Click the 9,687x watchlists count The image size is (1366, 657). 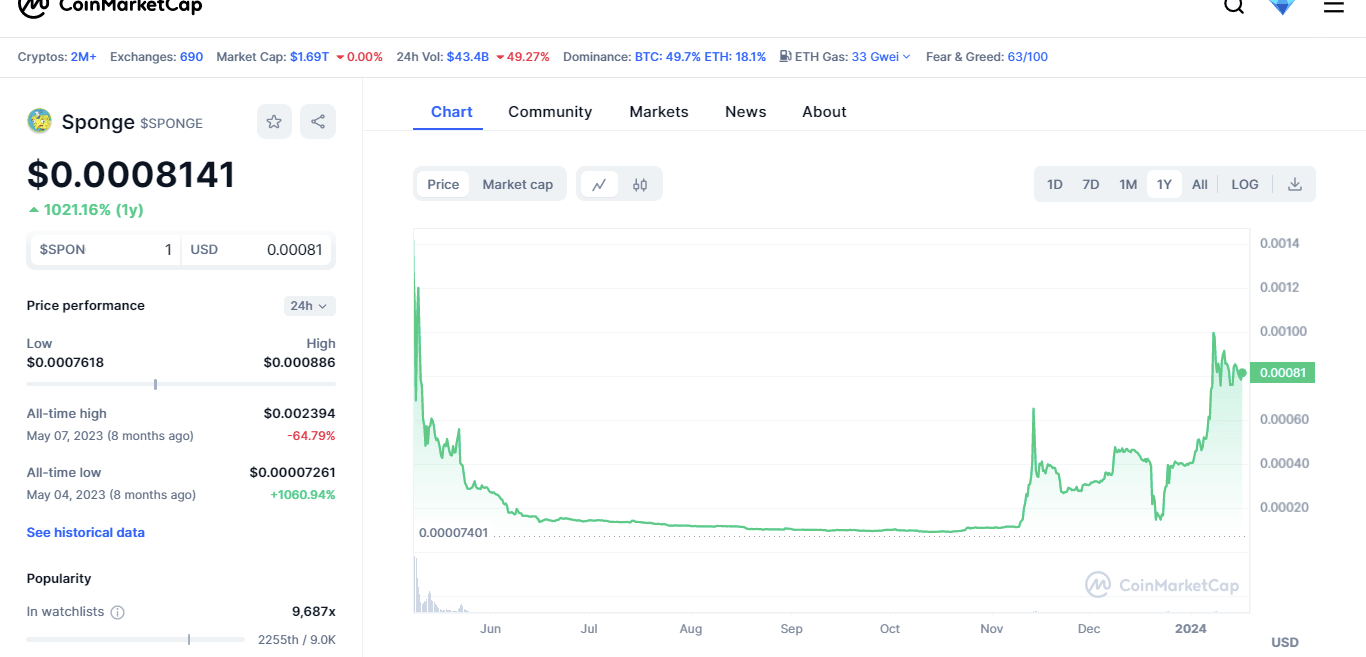click(314, 612)
